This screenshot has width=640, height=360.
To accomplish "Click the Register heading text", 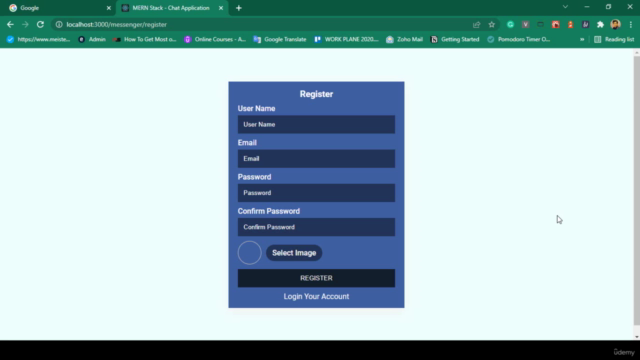I will click(316, 94).
